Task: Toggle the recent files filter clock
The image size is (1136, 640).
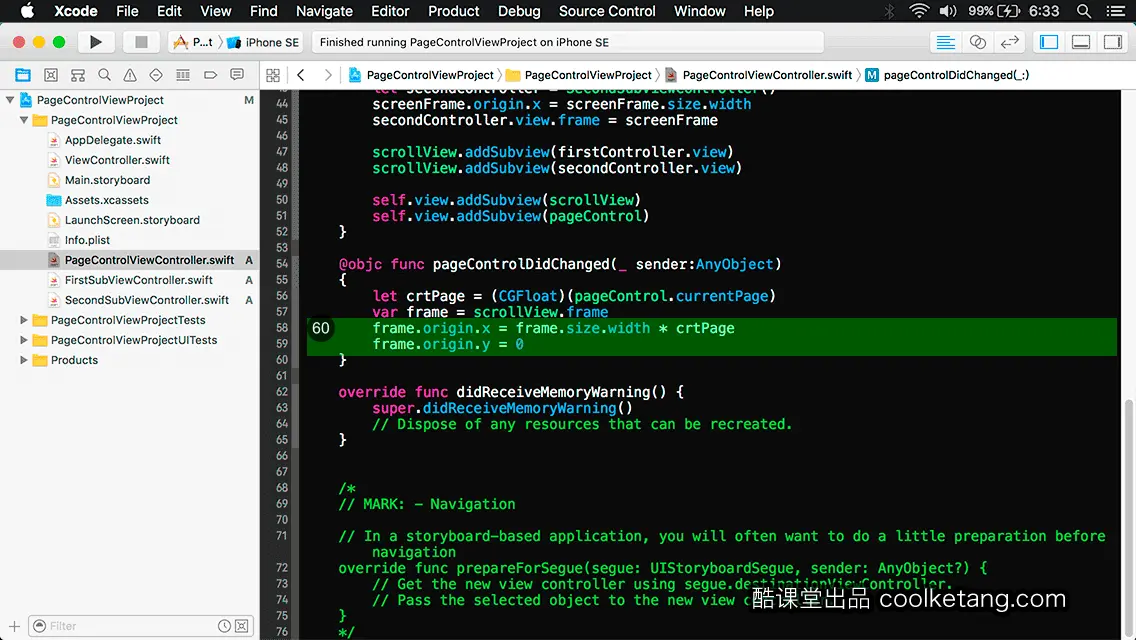Action: (x=225, y=626)
